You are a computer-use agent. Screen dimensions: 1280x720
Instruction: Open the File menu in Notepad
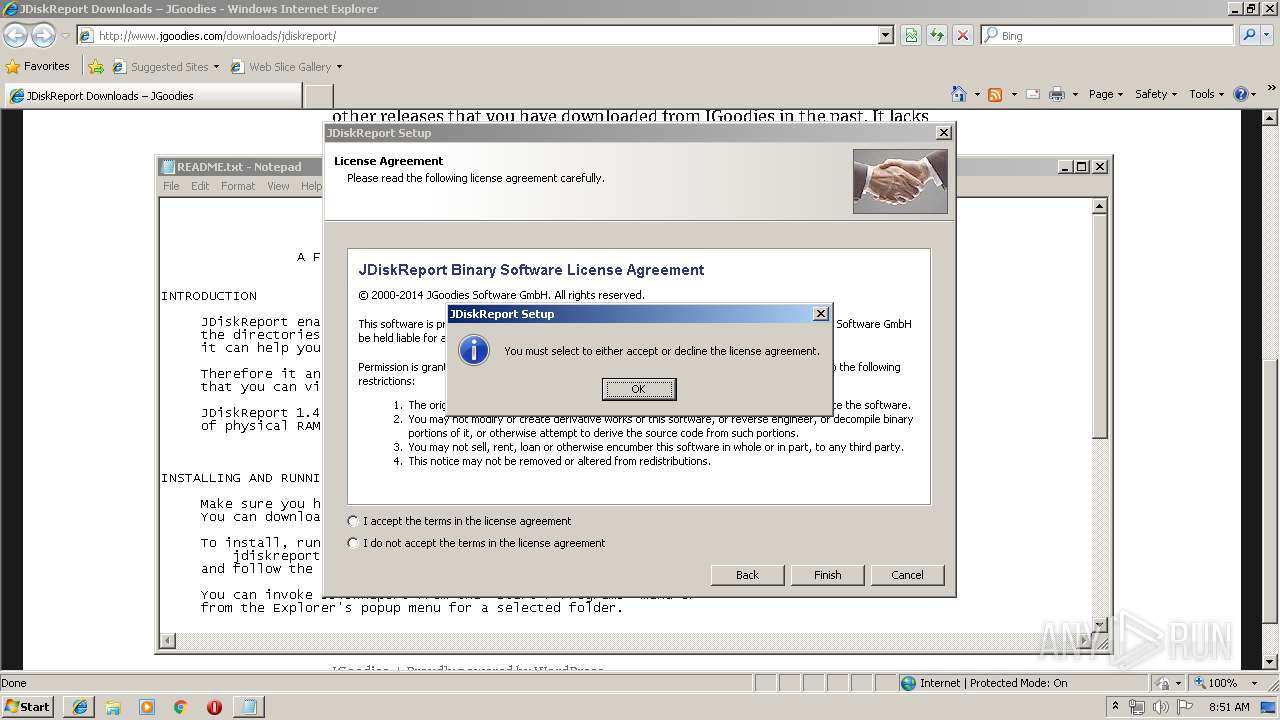tap(171, 186)
